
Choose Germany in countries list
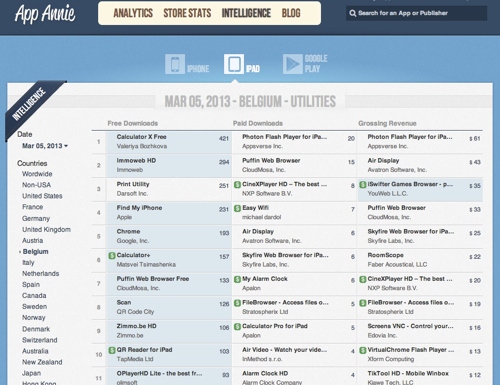36,219
